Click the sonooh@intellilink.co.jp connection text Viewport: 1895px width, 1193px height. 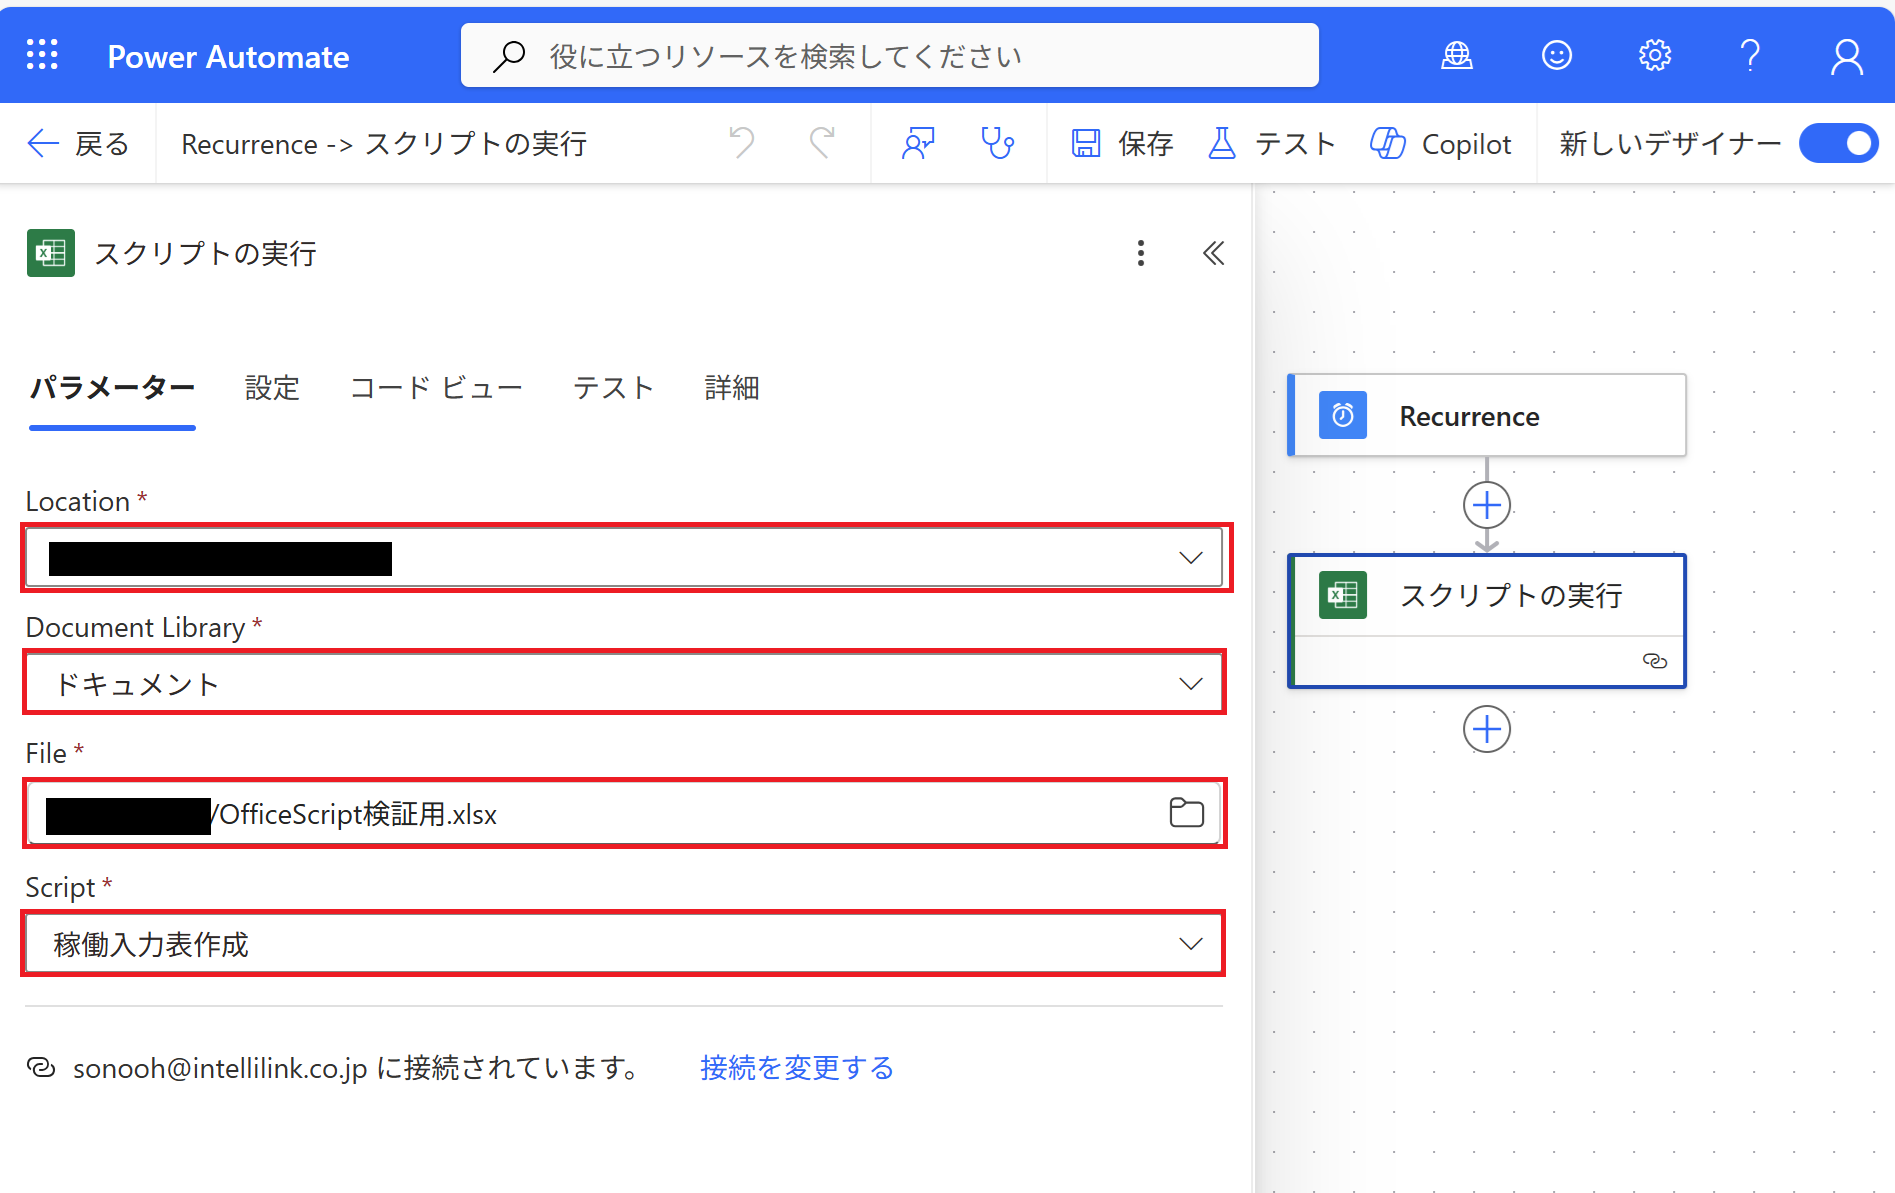(360, 1068)
